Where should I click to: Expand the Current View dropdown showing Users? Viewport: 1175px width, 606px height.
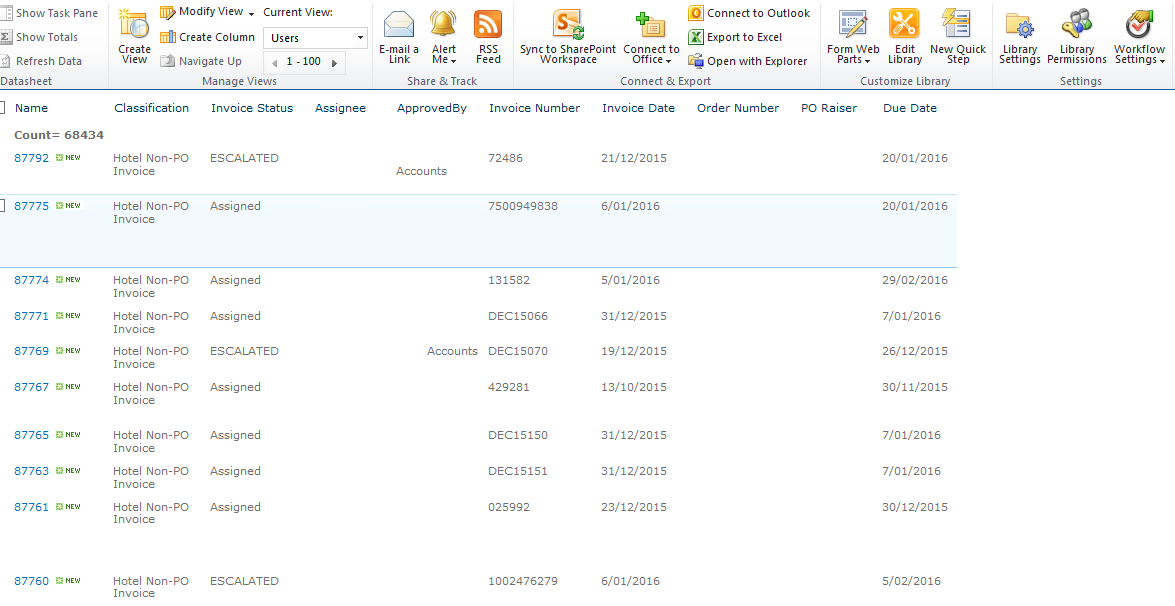[x=360, y=38]
